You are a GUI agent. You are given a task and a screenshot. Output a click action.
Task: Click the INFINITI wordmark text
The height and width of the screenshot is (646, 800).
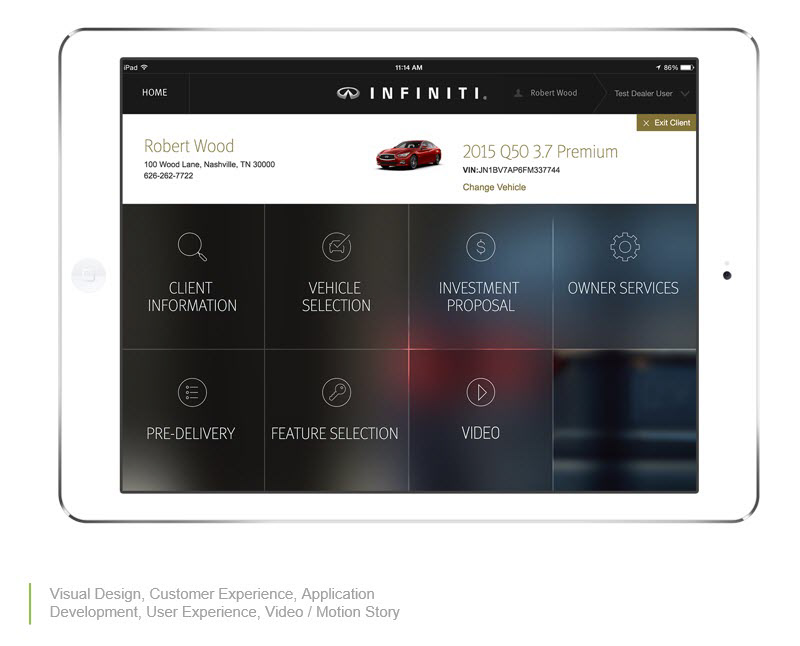pos(428,93)
